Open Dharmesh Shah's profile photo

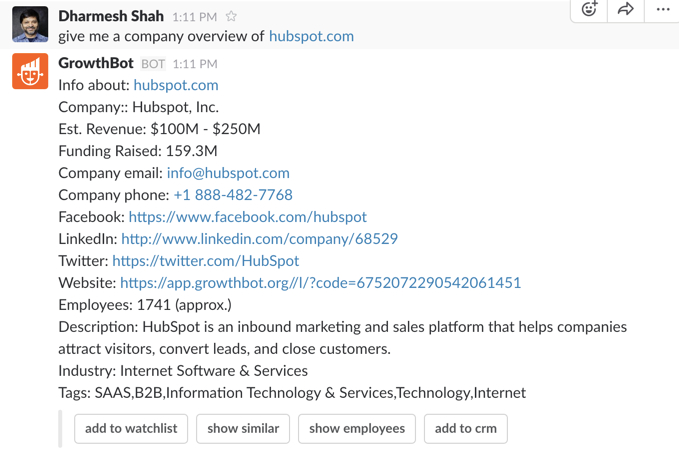click(x=30, y=24)
